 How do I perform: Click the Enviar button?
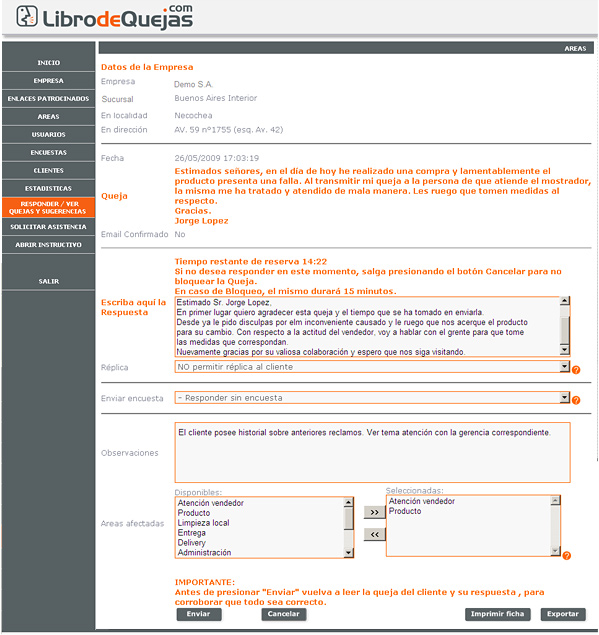[199, 614]
